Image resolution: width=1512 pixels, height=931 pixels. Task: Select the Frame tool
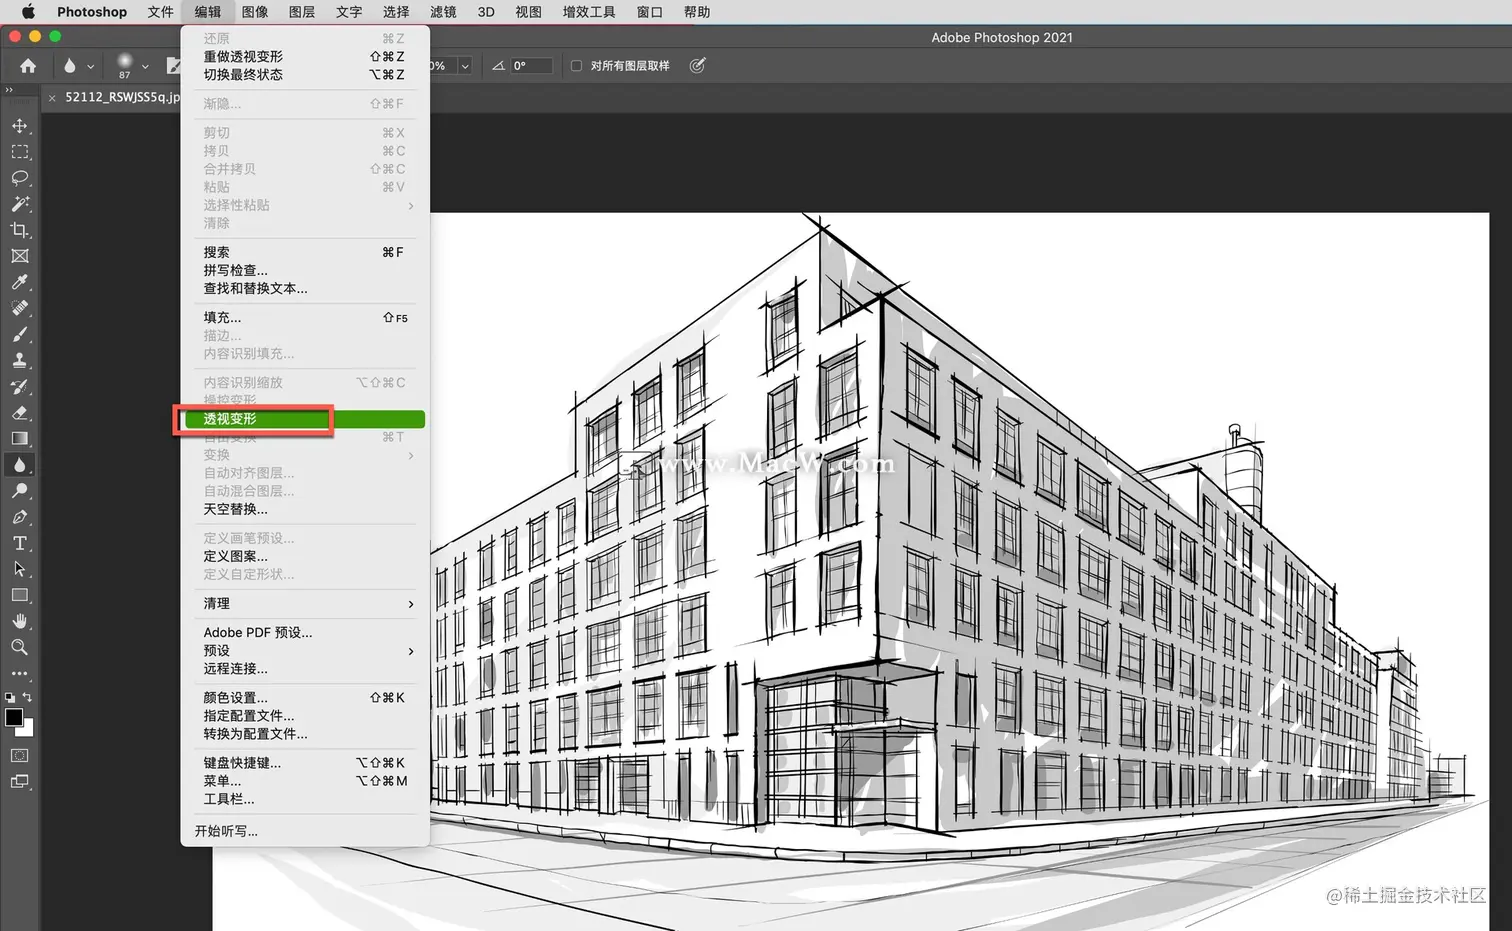[20, 256]
